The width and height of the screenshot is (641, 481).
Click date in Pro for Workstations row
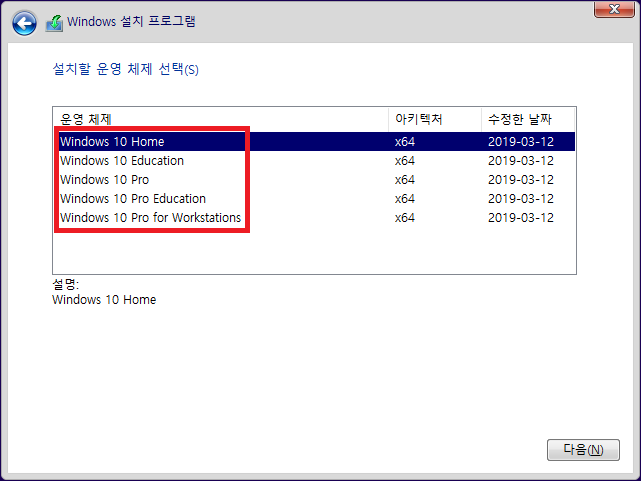[x=521, y=217]
